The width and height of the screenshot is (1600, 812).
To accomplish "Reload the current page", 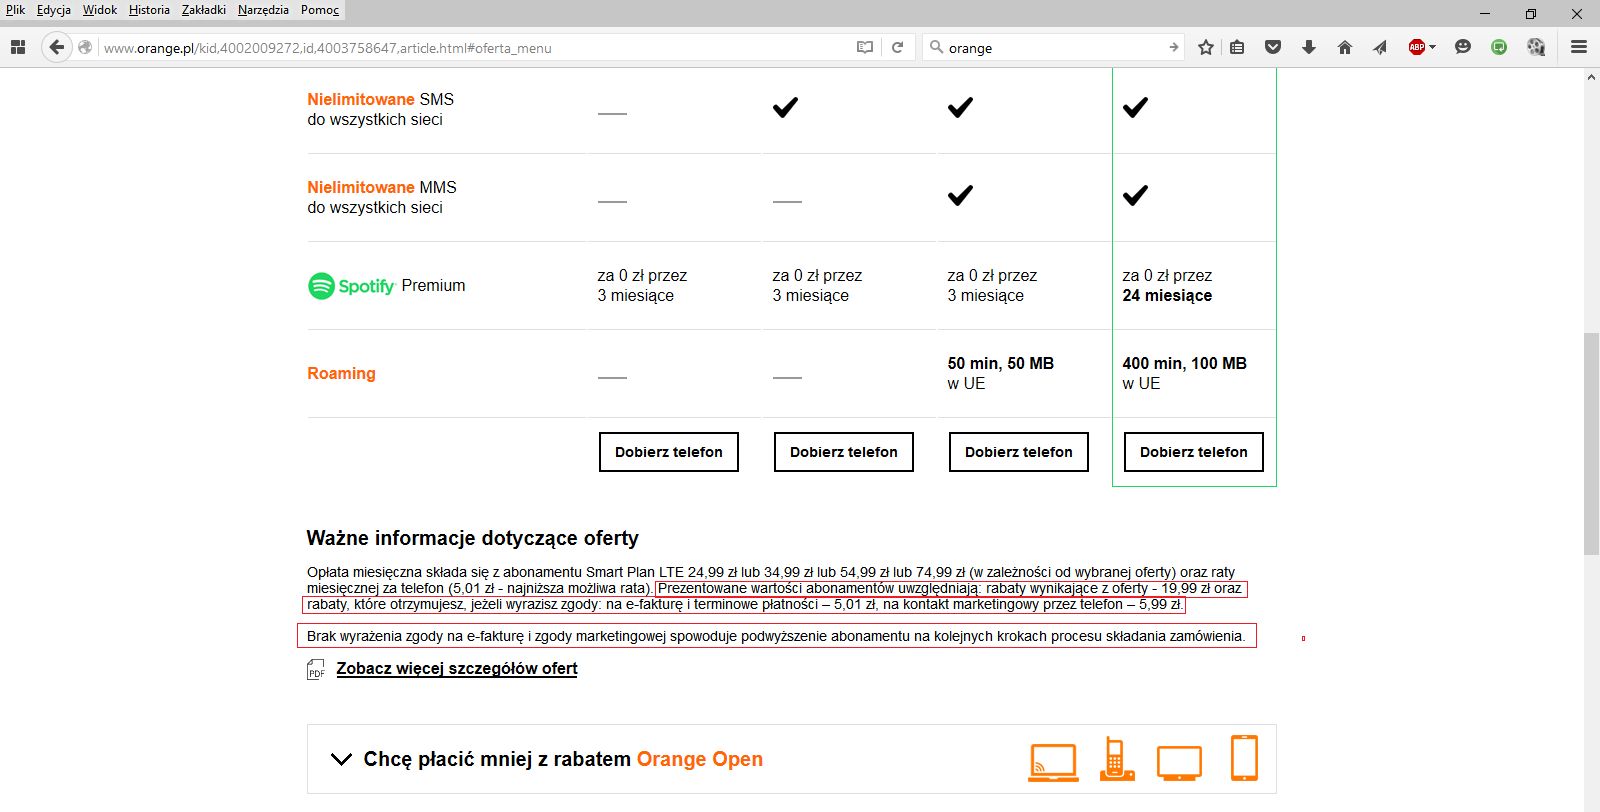I will [x=897, y=47].
